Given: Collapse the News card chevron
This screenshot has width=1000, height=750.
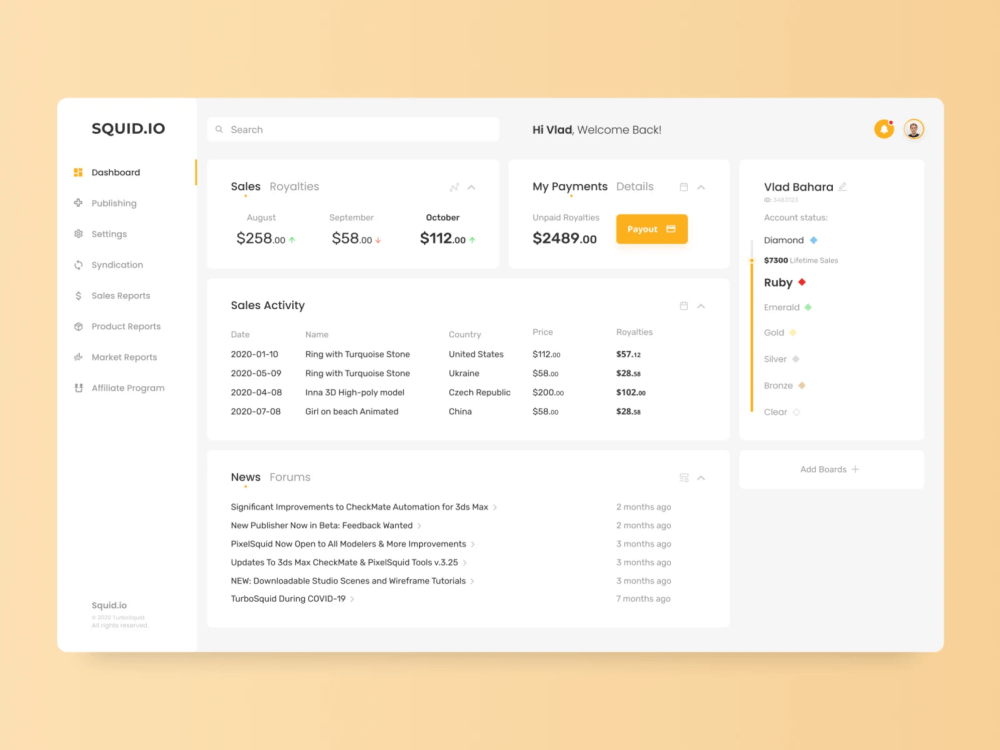Looking at the screenshot, I should [701, 478].
